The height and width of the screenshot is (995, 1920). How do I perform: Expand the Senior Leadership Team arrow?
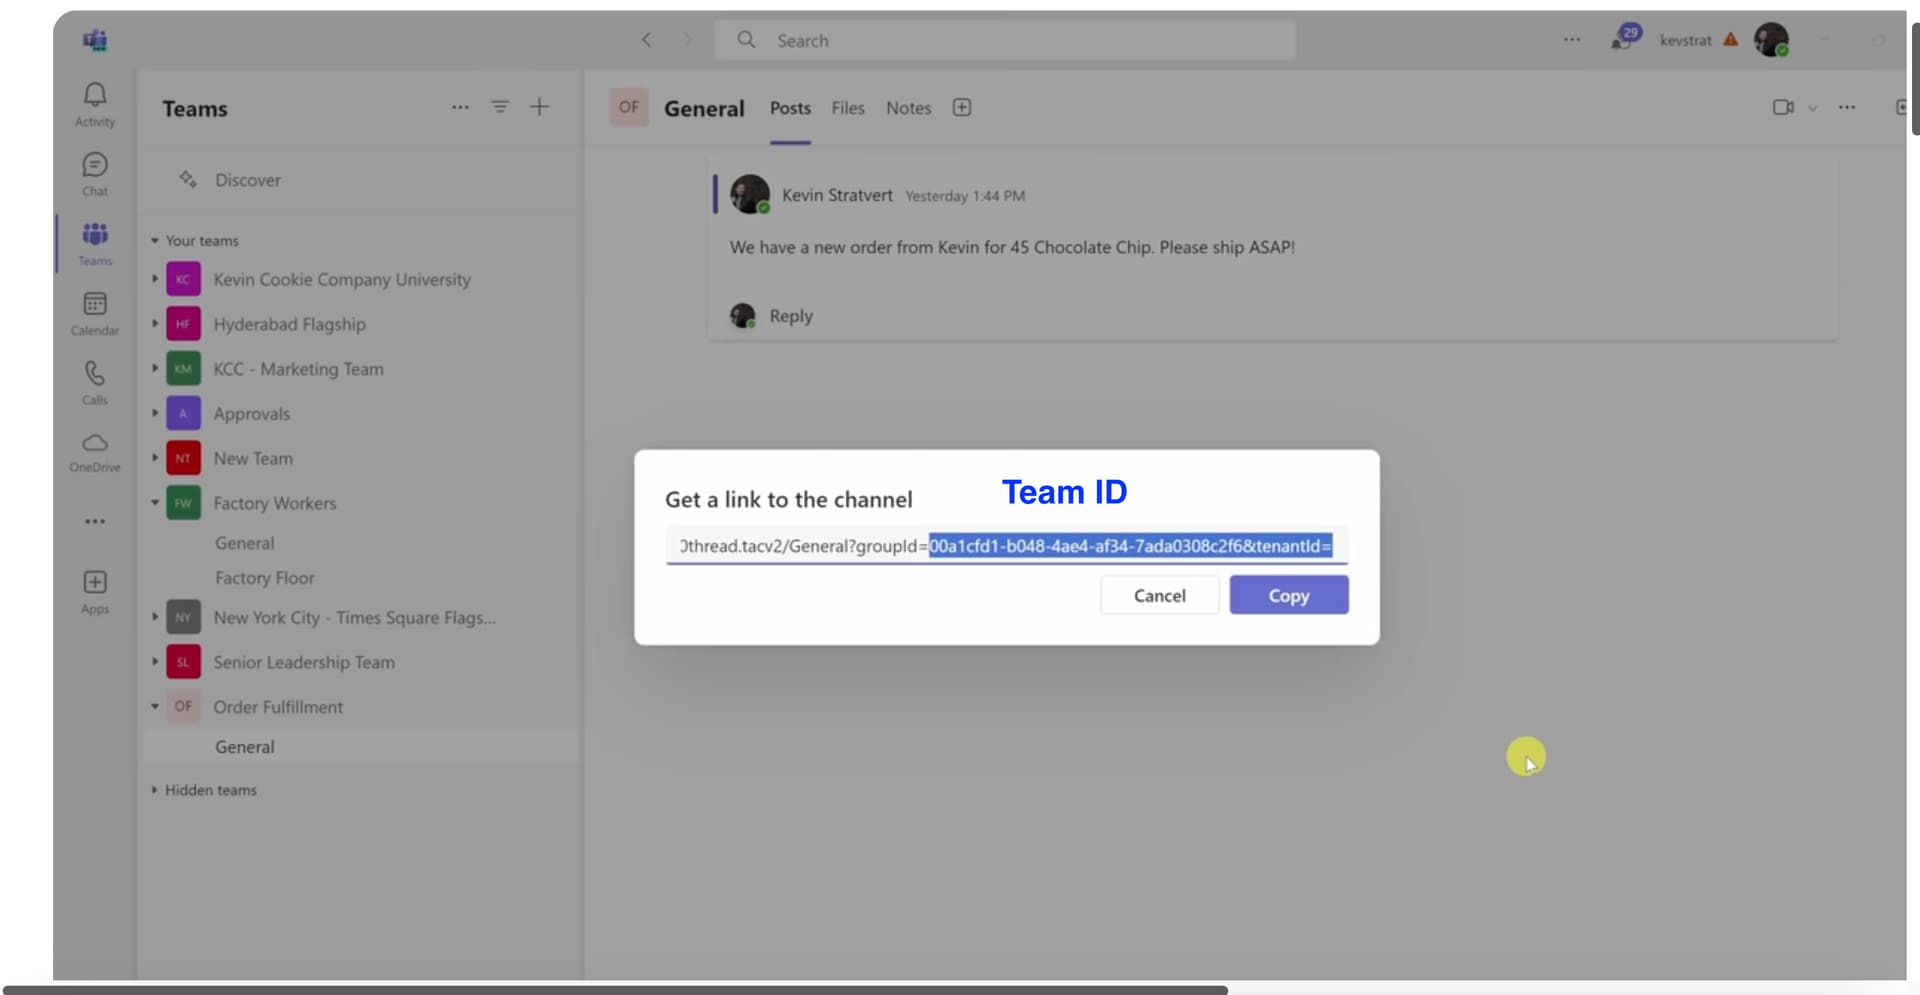pyautogui.click(x=155, y=662)
